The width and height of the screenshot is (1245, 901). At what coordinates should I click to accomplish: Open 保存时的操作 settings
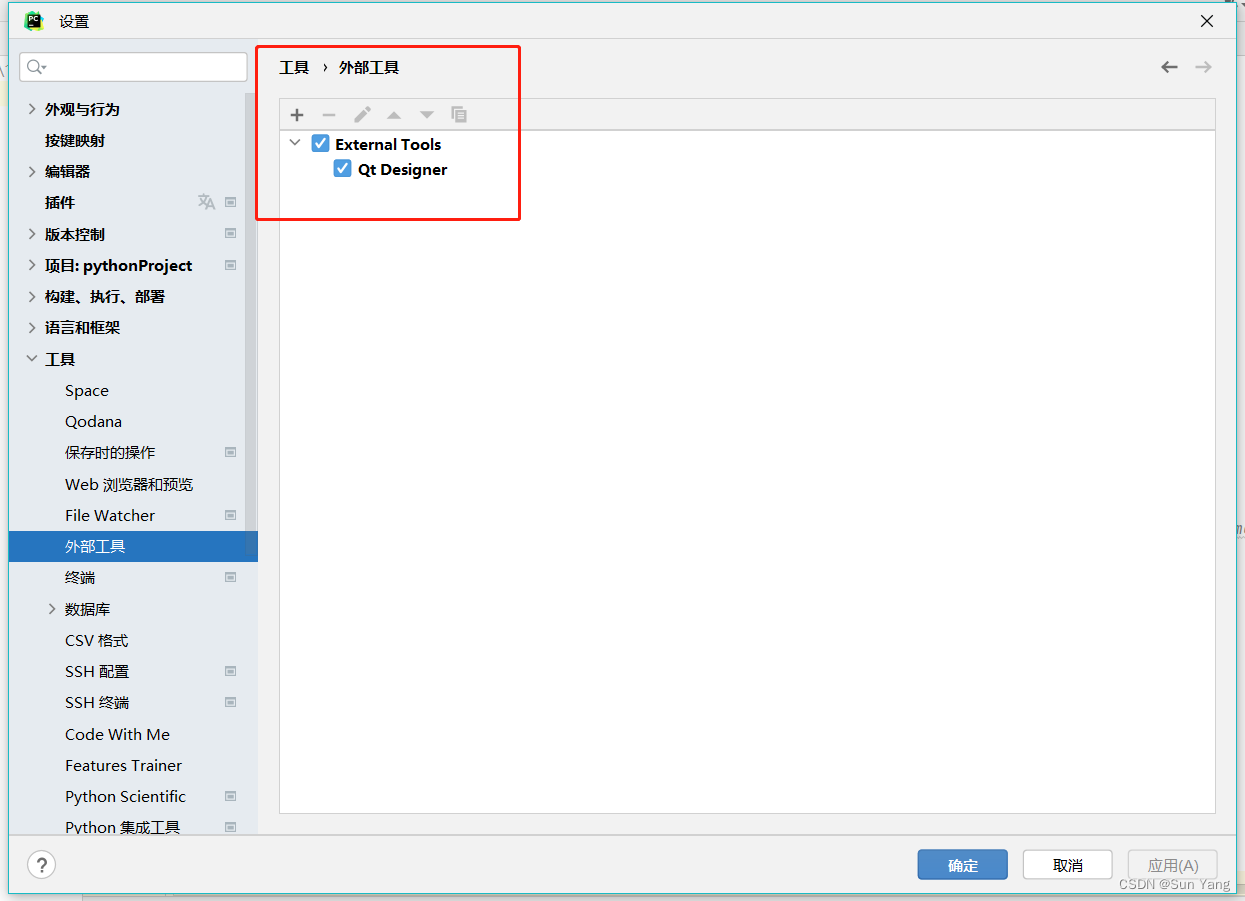(x=110, y=452)
